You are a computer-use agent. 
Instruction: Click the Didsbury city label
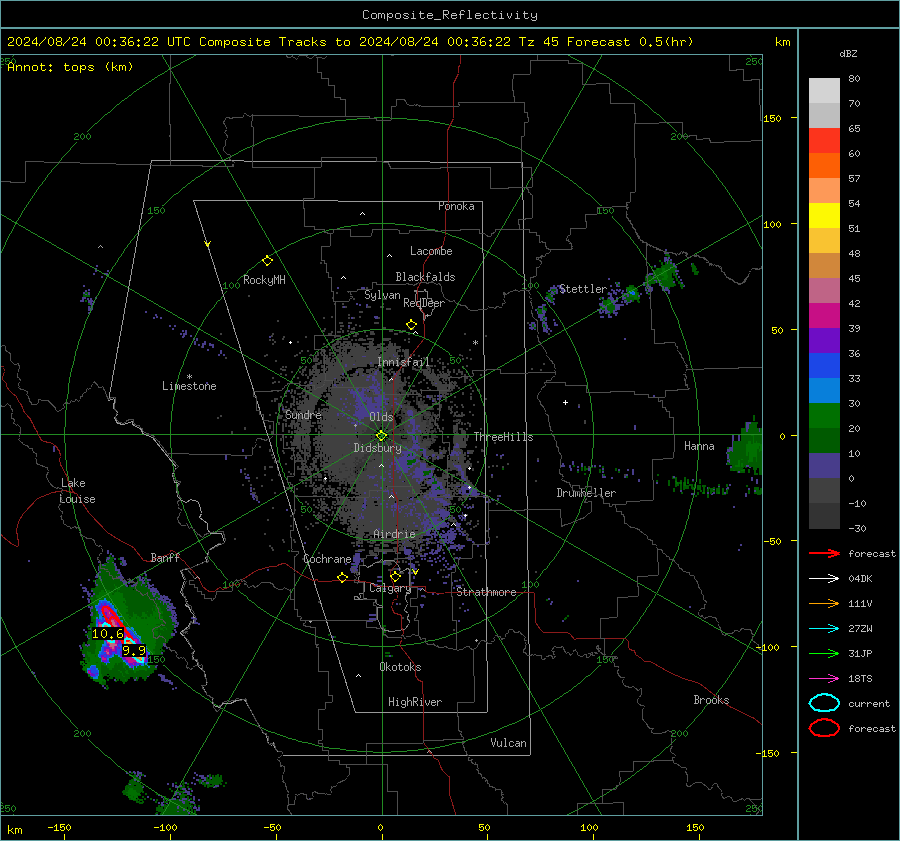tap(377, 448)
